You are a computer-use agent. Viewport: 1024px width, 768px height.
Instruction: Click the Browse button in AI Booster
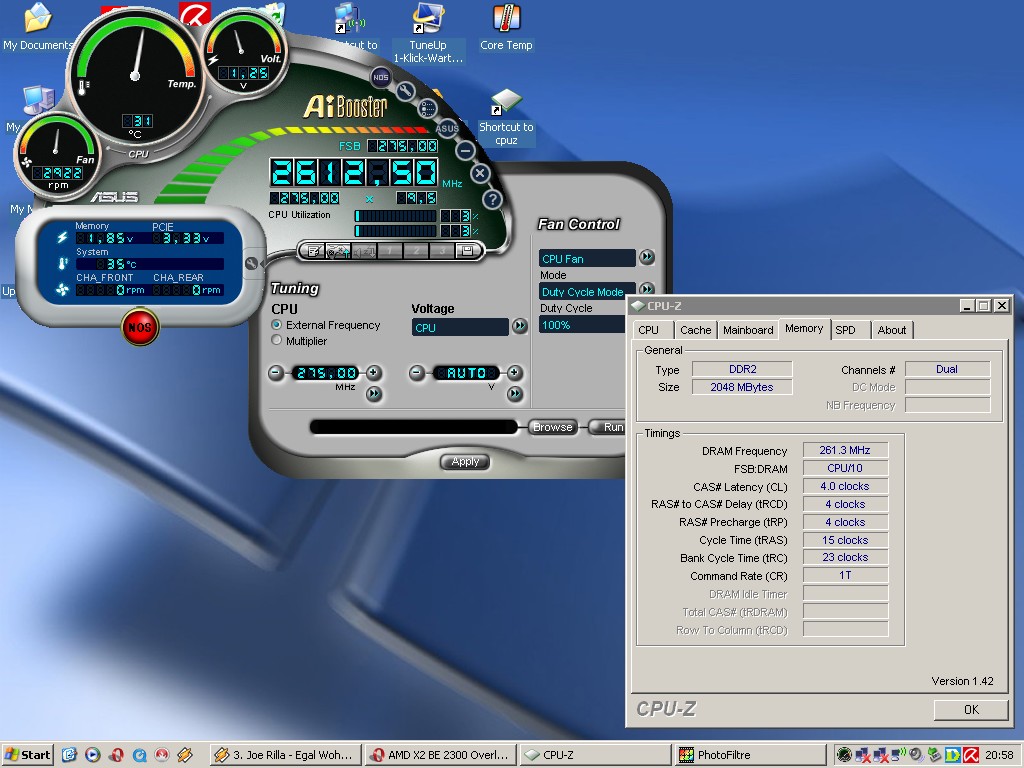552,427
